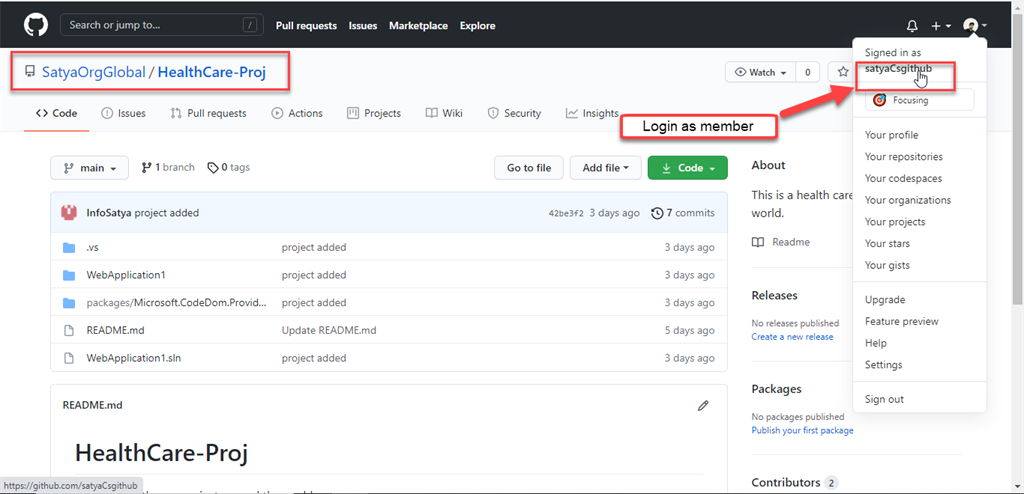Click the InfoSatya author avatar
Screen dimensions: 1024x494
coord(69,213)
